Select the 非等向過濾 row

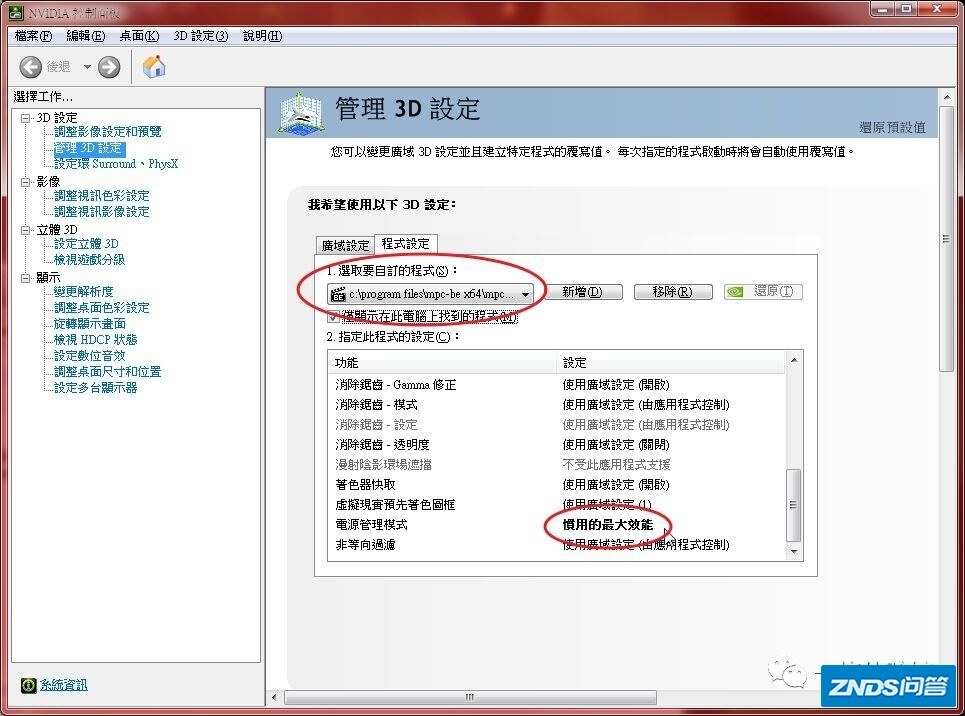[557, 545]
